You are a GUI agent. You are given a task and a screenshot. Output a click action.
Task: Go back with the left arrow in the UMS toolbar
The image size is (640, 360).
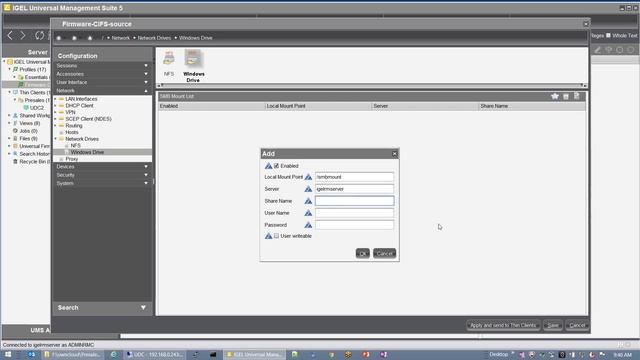click(x=10, y=36)
